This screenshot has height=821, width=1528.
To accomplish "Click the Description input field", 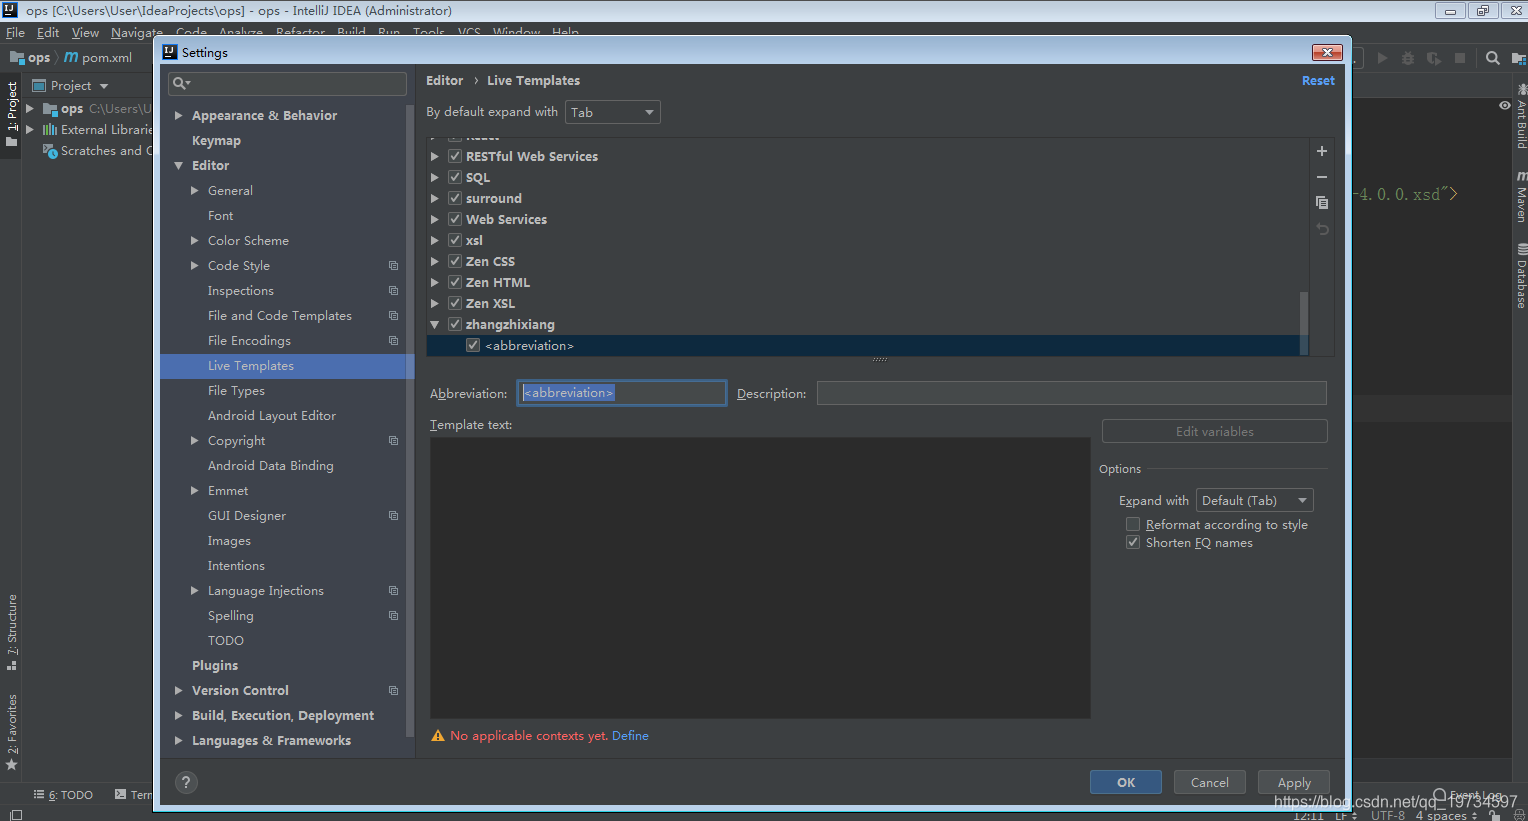I will click(x=1072, y=393).
